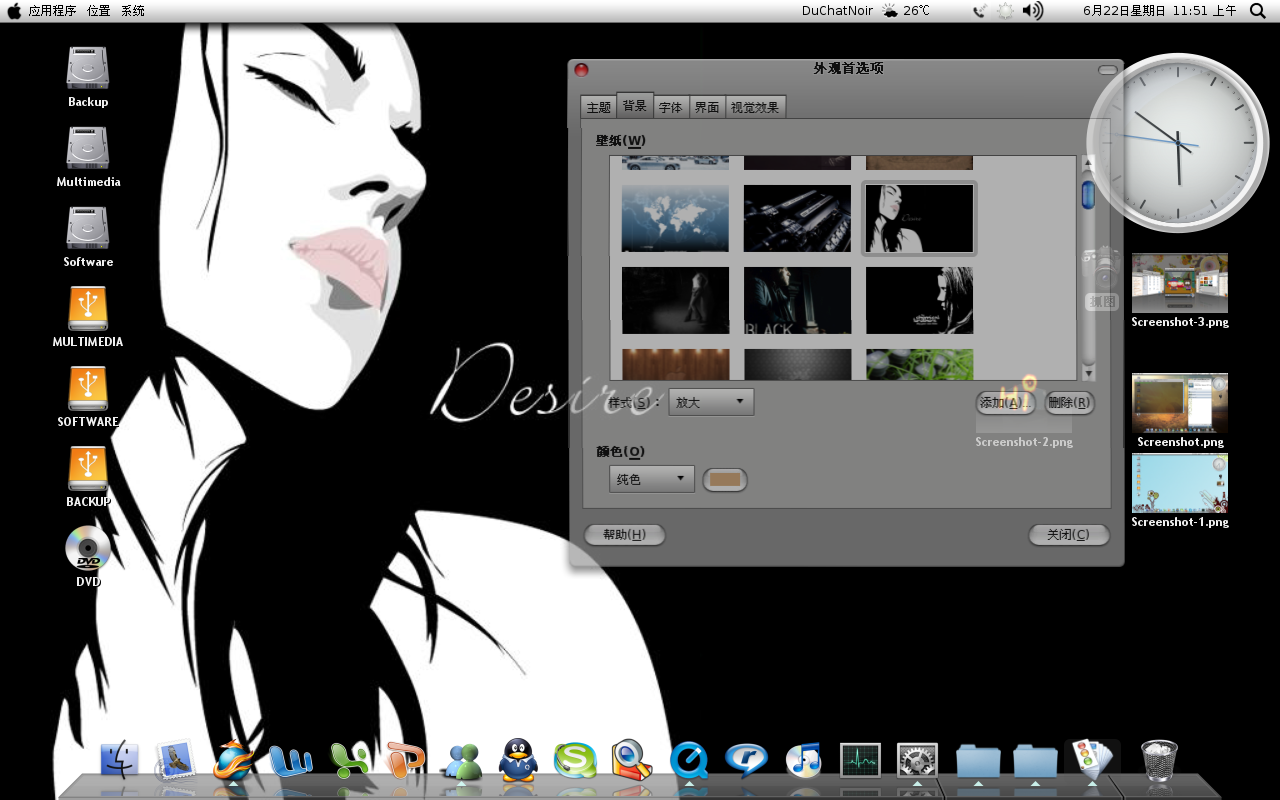Launch the blue W word processor icon
1280x800 pixels.
tap(291, 760)
